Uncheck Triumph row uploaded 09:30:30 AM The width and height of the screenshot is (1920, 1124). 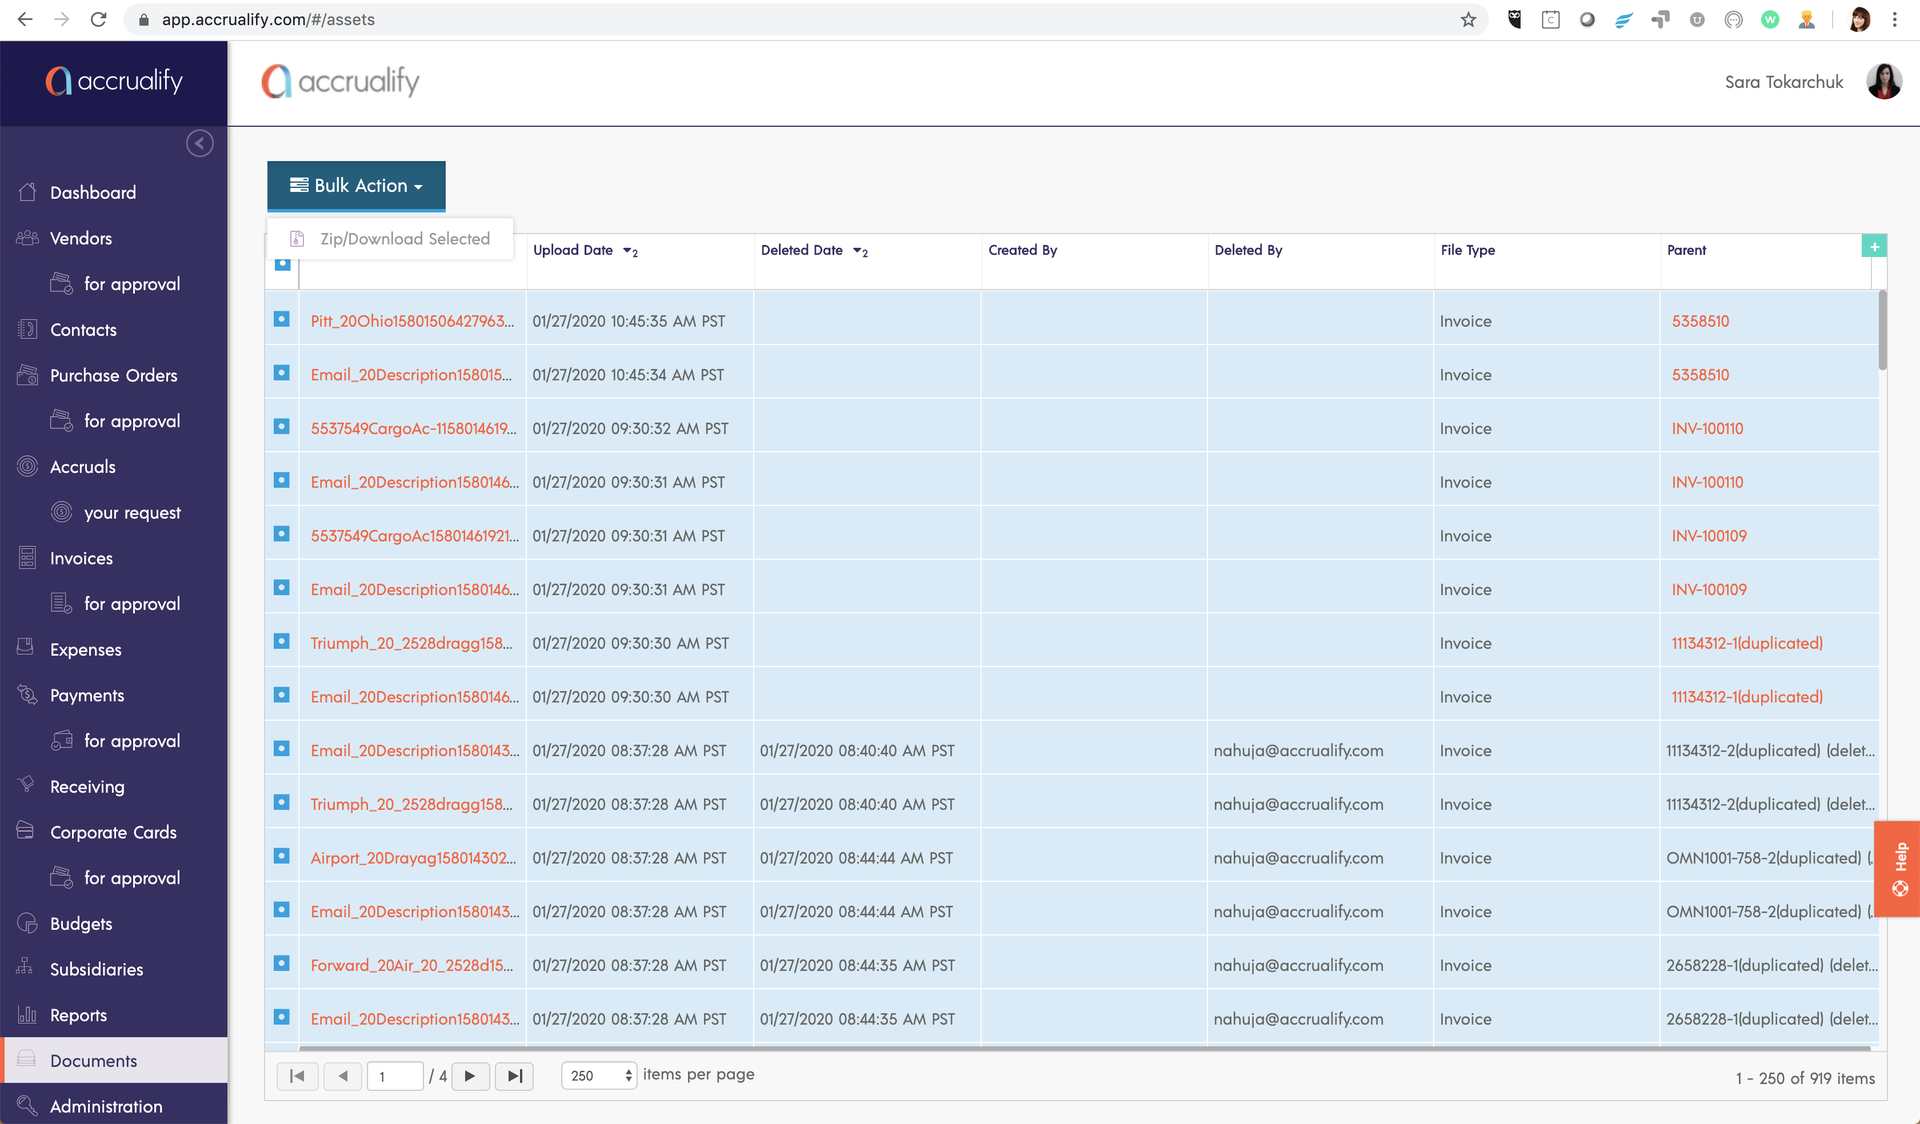282,641
